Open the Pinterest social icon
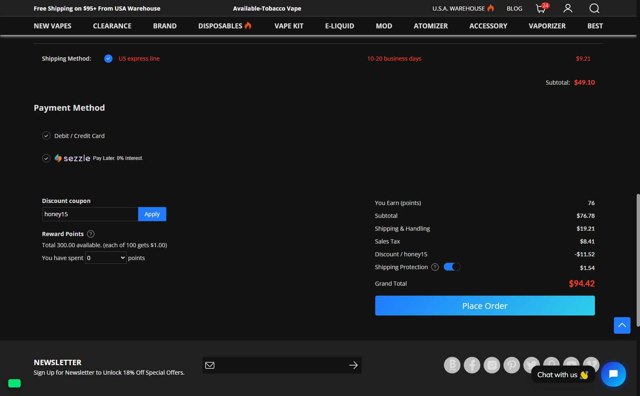640x396 pixels. click(x=511, y=365)
